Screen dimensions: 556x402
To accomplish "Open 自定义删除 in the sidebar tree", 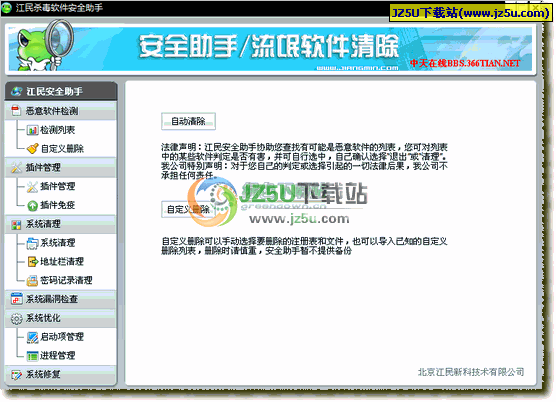I will coord(62,149).
